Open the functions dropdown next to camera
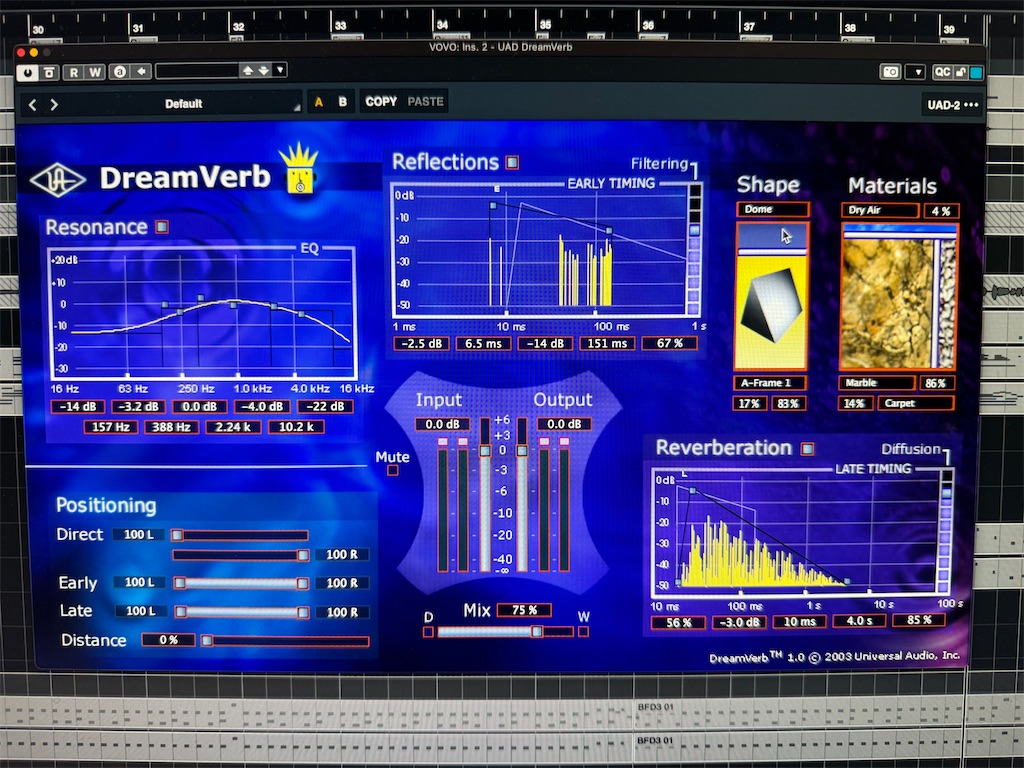1024x768 pixels. pos(918,72)
